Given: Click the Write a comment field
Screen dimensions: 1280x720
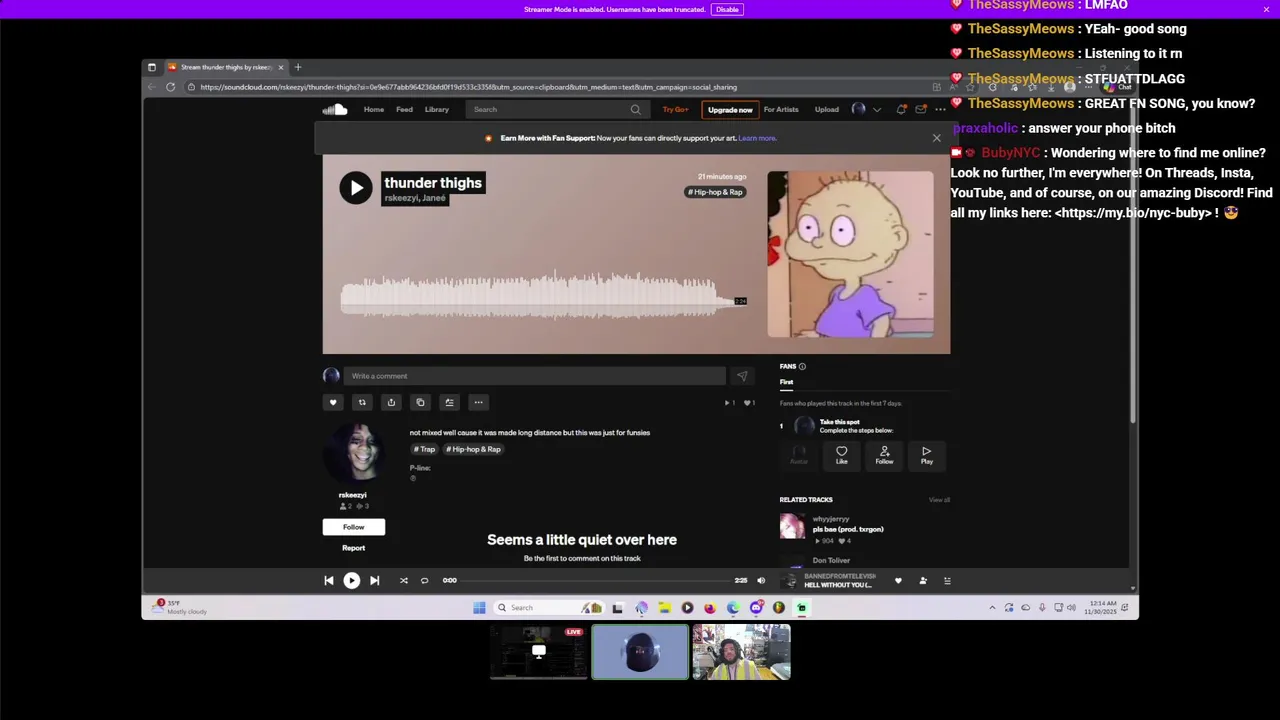Looking at the screenshot, I should click(535, 376).
